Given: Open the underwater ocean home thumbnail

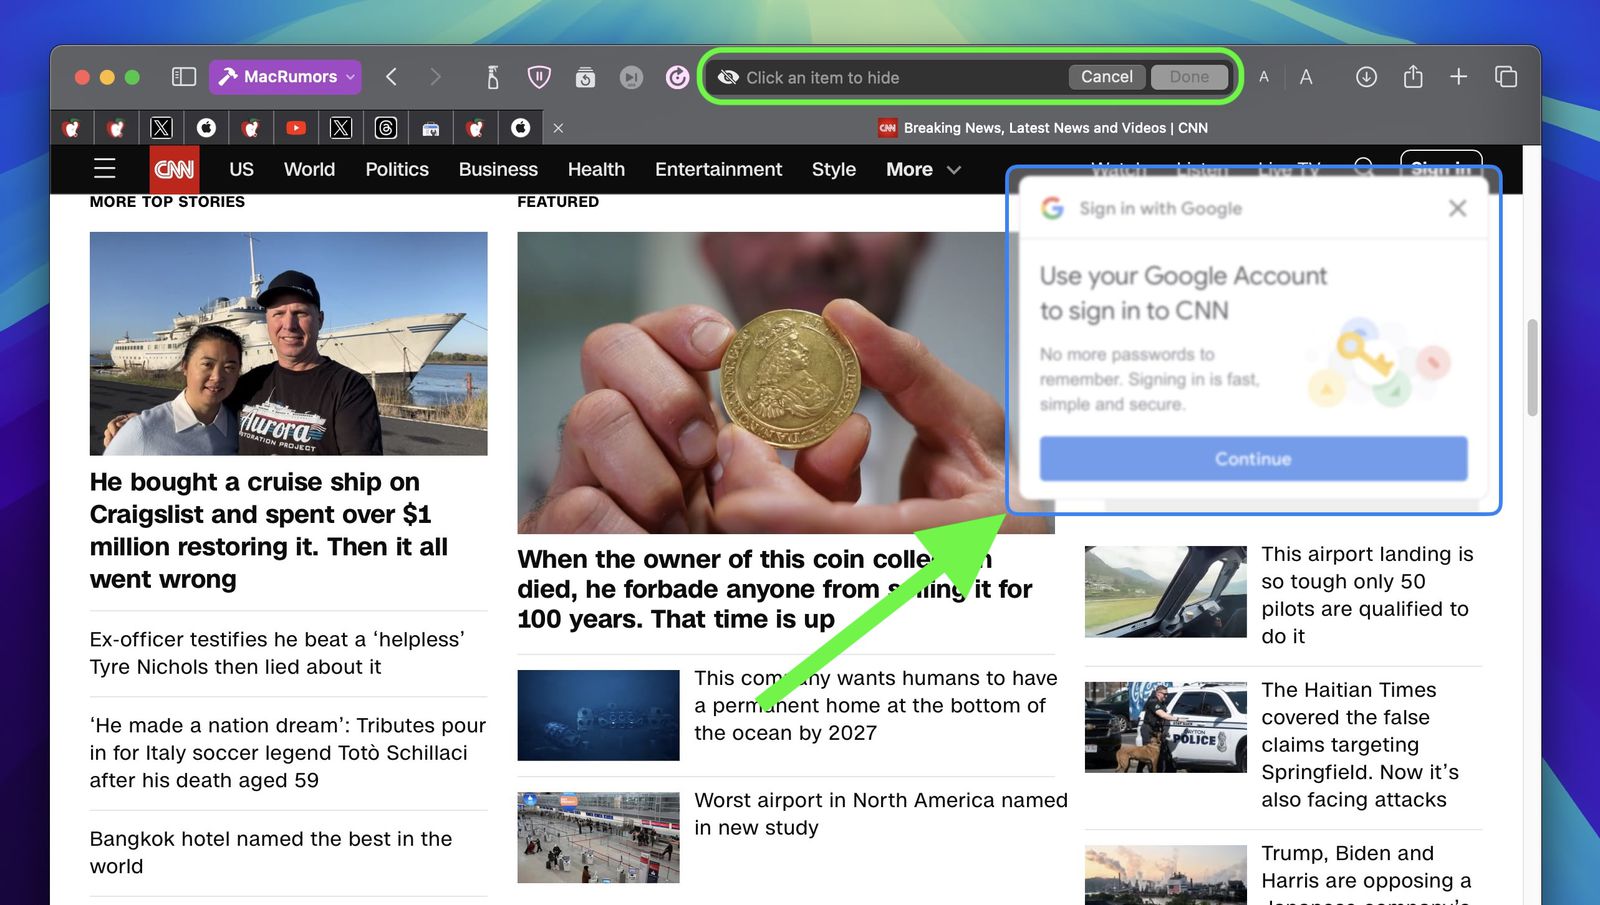Looking at the screenshot, I should tap(598, 715).
